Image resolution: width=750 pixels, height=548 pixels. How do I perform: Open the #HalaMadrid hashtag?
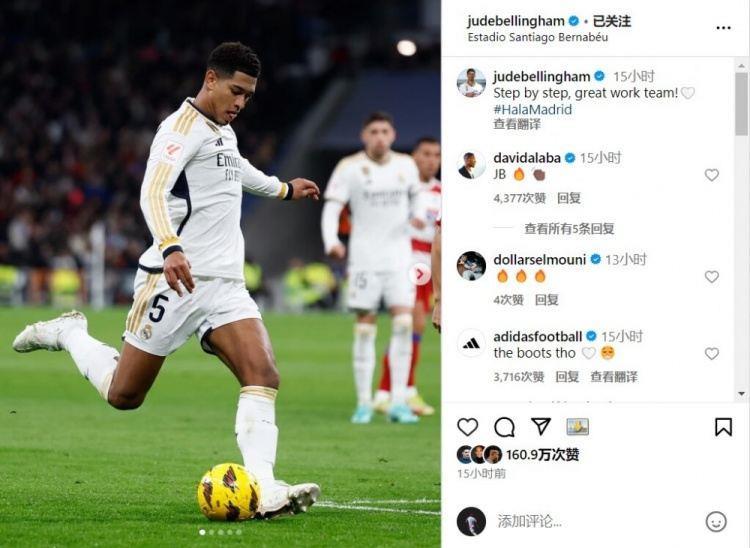coord(533,110)
